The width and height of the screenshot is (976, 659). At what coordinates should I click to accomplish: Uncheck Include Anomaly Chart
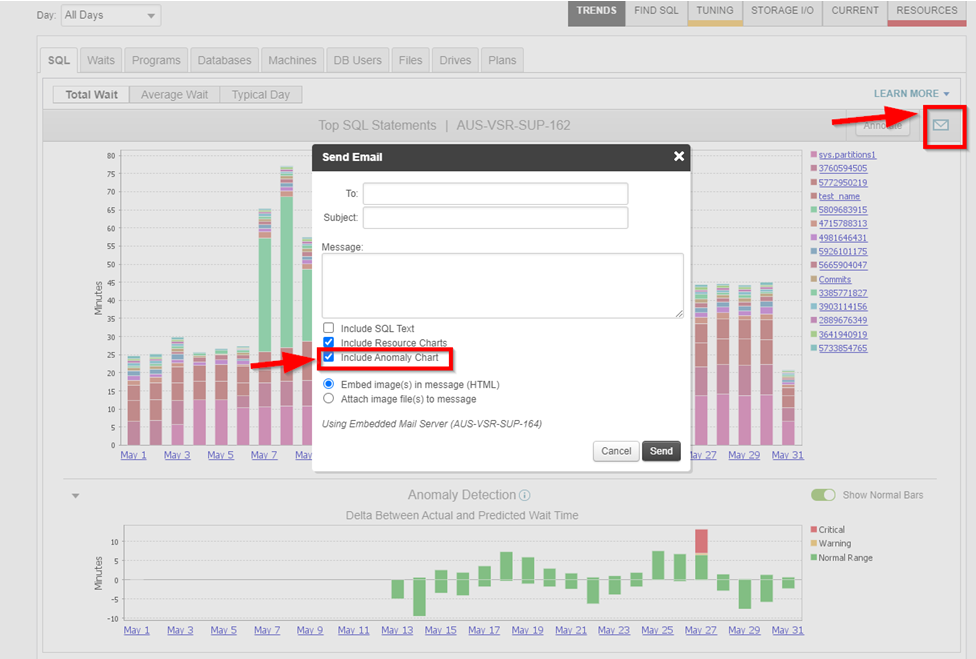329,357
